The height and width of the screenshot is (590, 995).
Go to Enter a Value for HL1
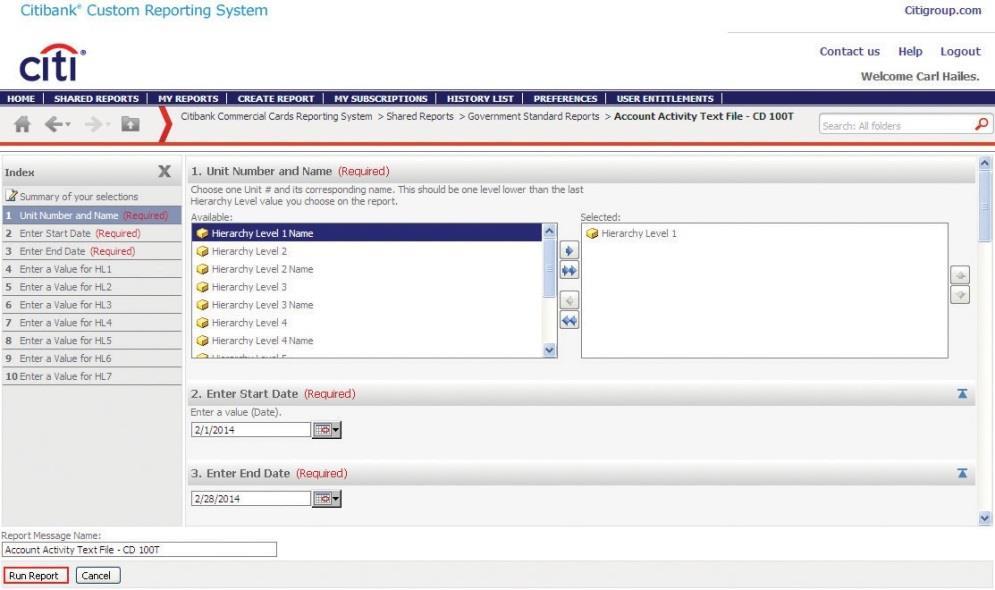pyautogui.click(x=92, y=268)
